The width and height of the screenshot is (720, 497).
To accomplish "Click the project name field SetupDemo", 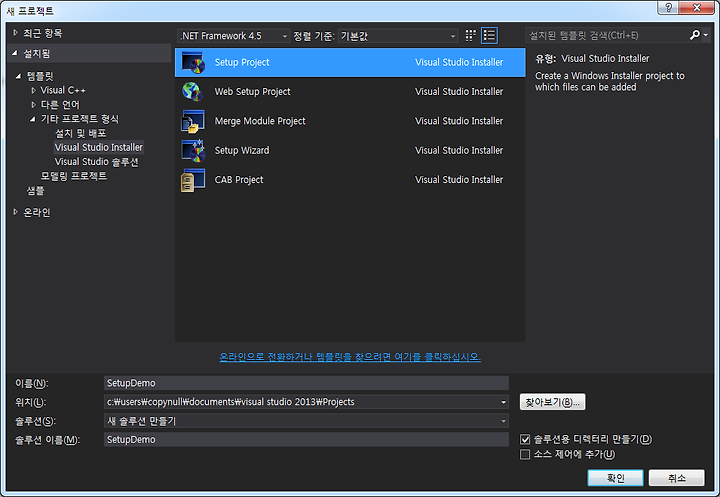I will (x=306, y=383).
